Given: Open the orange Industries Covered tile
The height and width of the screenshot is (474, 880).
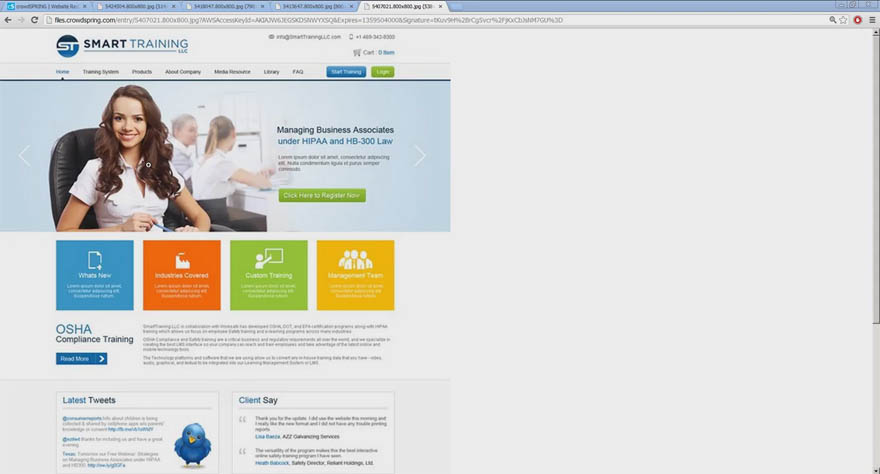Looking at the screenshot, I should point(182,275).
